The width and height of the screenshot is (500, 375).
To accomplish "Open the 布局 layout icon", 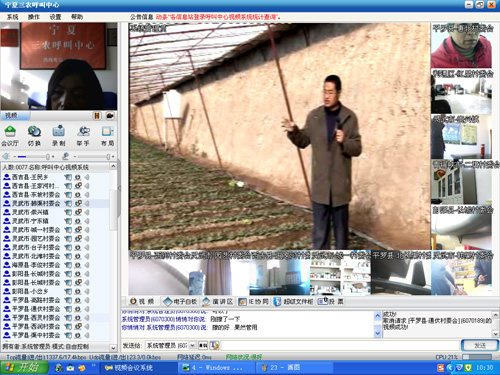I will 107,136.
